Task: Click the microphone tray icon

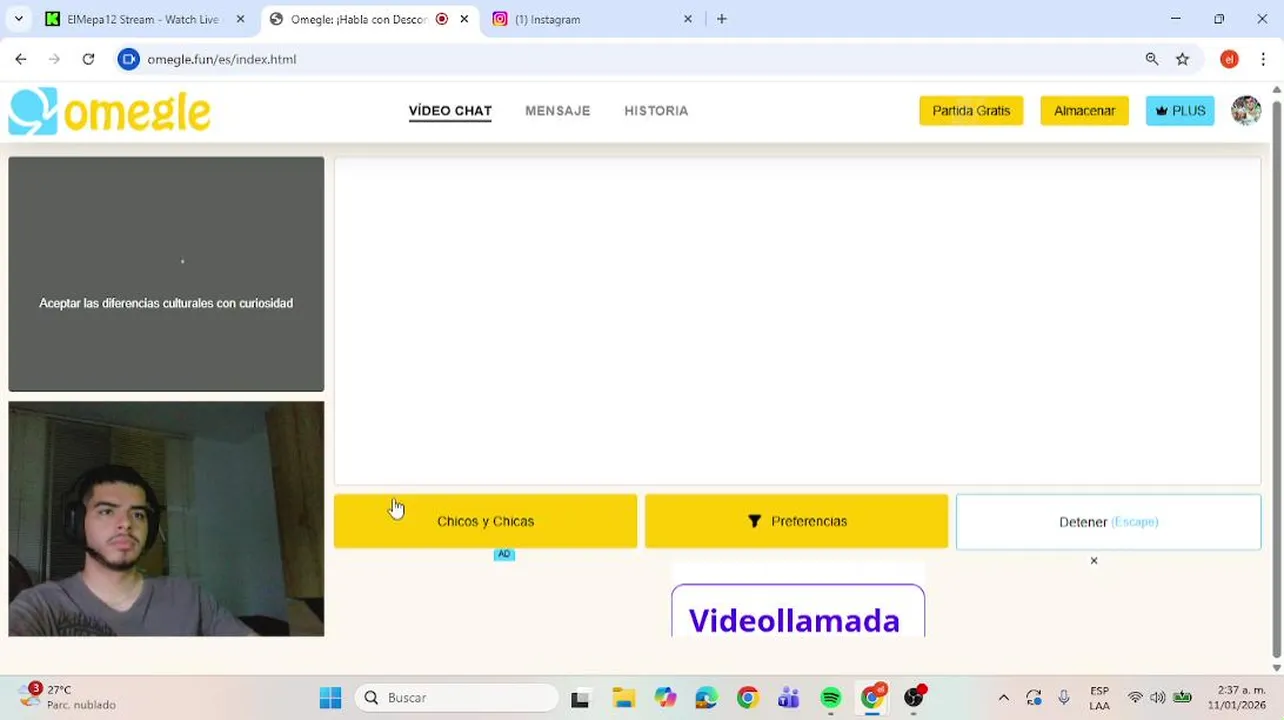Action: [x=1064, y=698]
